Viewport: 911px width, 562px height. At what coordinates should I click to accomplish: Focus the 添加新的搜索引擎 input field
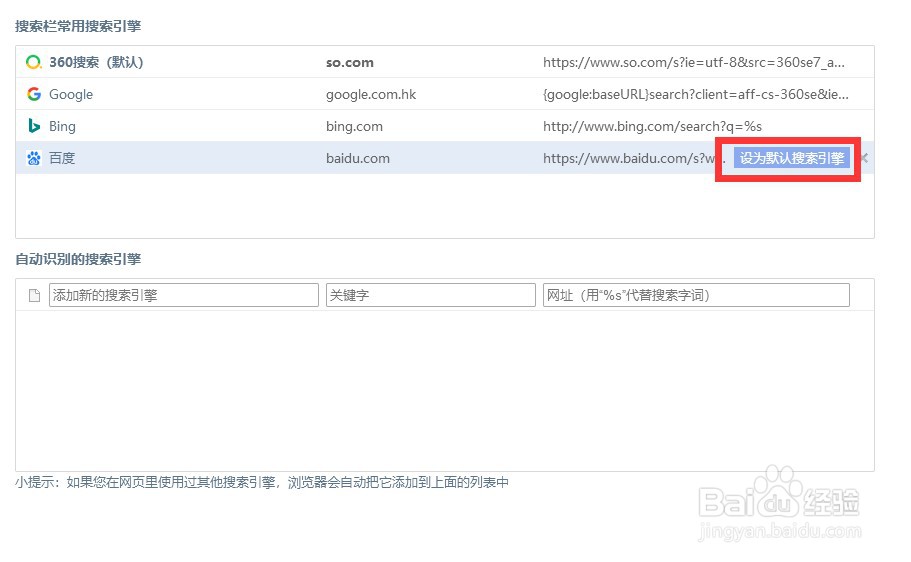pyautogui.click(x=184, y=295)
